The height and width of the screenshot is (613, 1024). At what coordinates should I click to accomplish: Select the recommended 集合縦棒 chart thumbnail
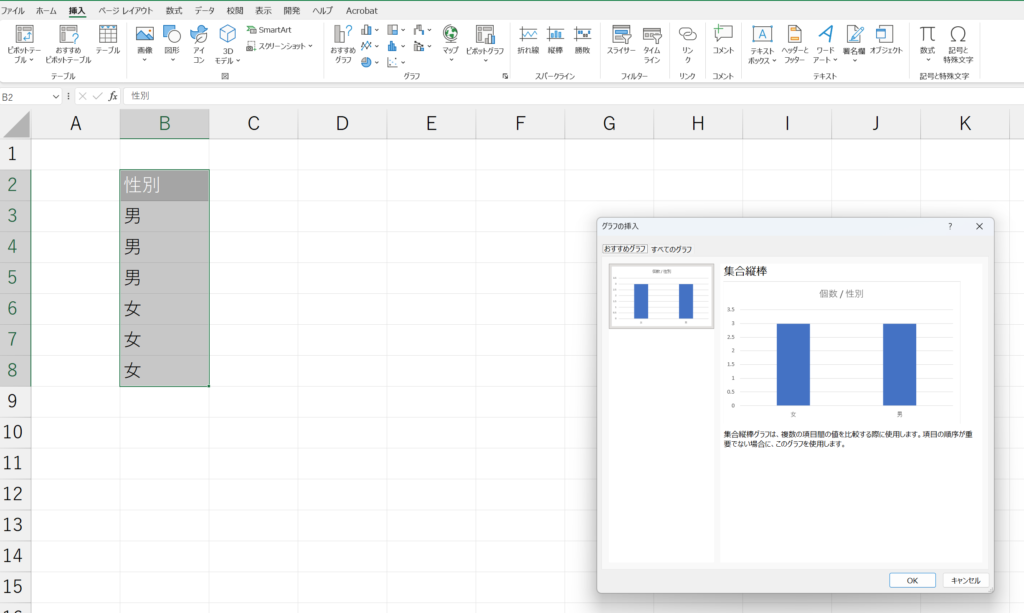[661, 296]
